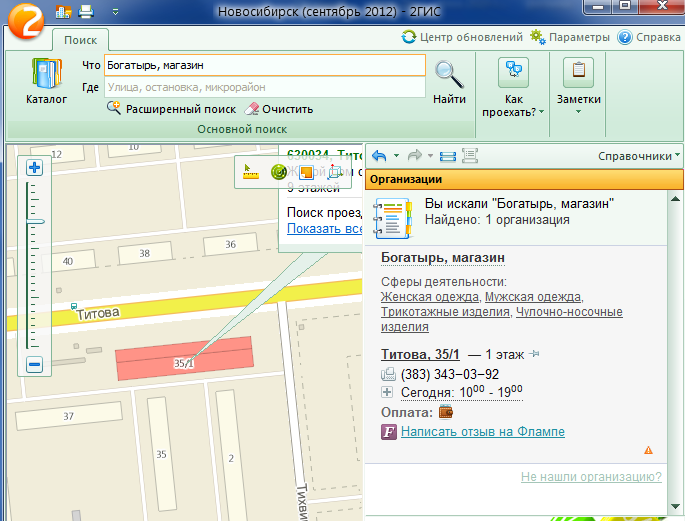The height and width of the screenshot is (521, 685).
Task: Expand the Заметки dropdown arrow
Action: tap(578, 112)
